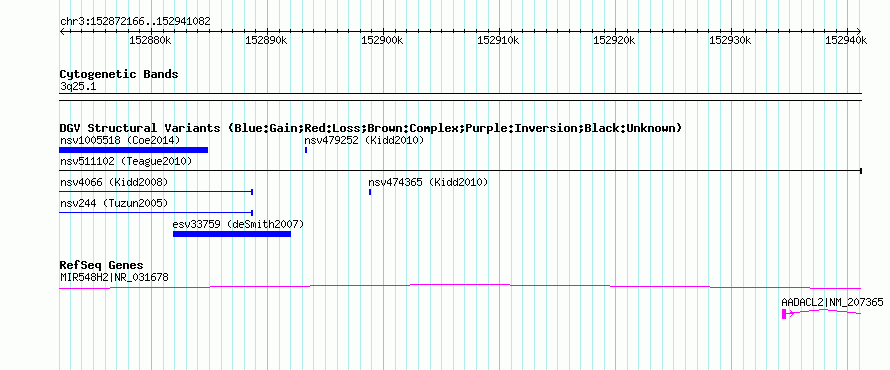Image resolution: width=890 pixels, height=370 pixels.
Task: Select the thin blue nsv4066 variant line
Action: pos(156,192)
